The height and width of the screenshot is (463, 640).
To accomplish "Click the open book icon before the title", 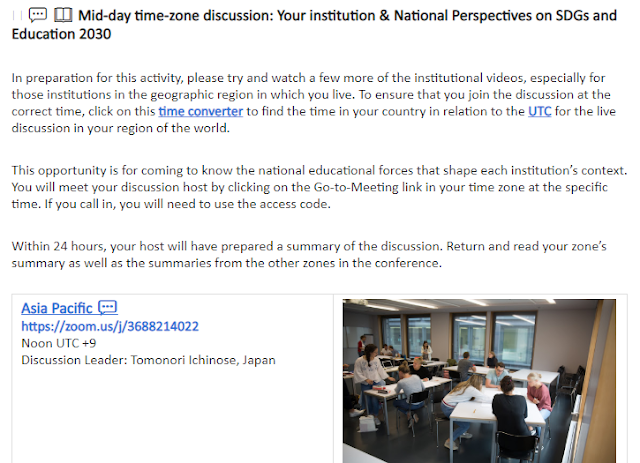I will coord(63,15).
